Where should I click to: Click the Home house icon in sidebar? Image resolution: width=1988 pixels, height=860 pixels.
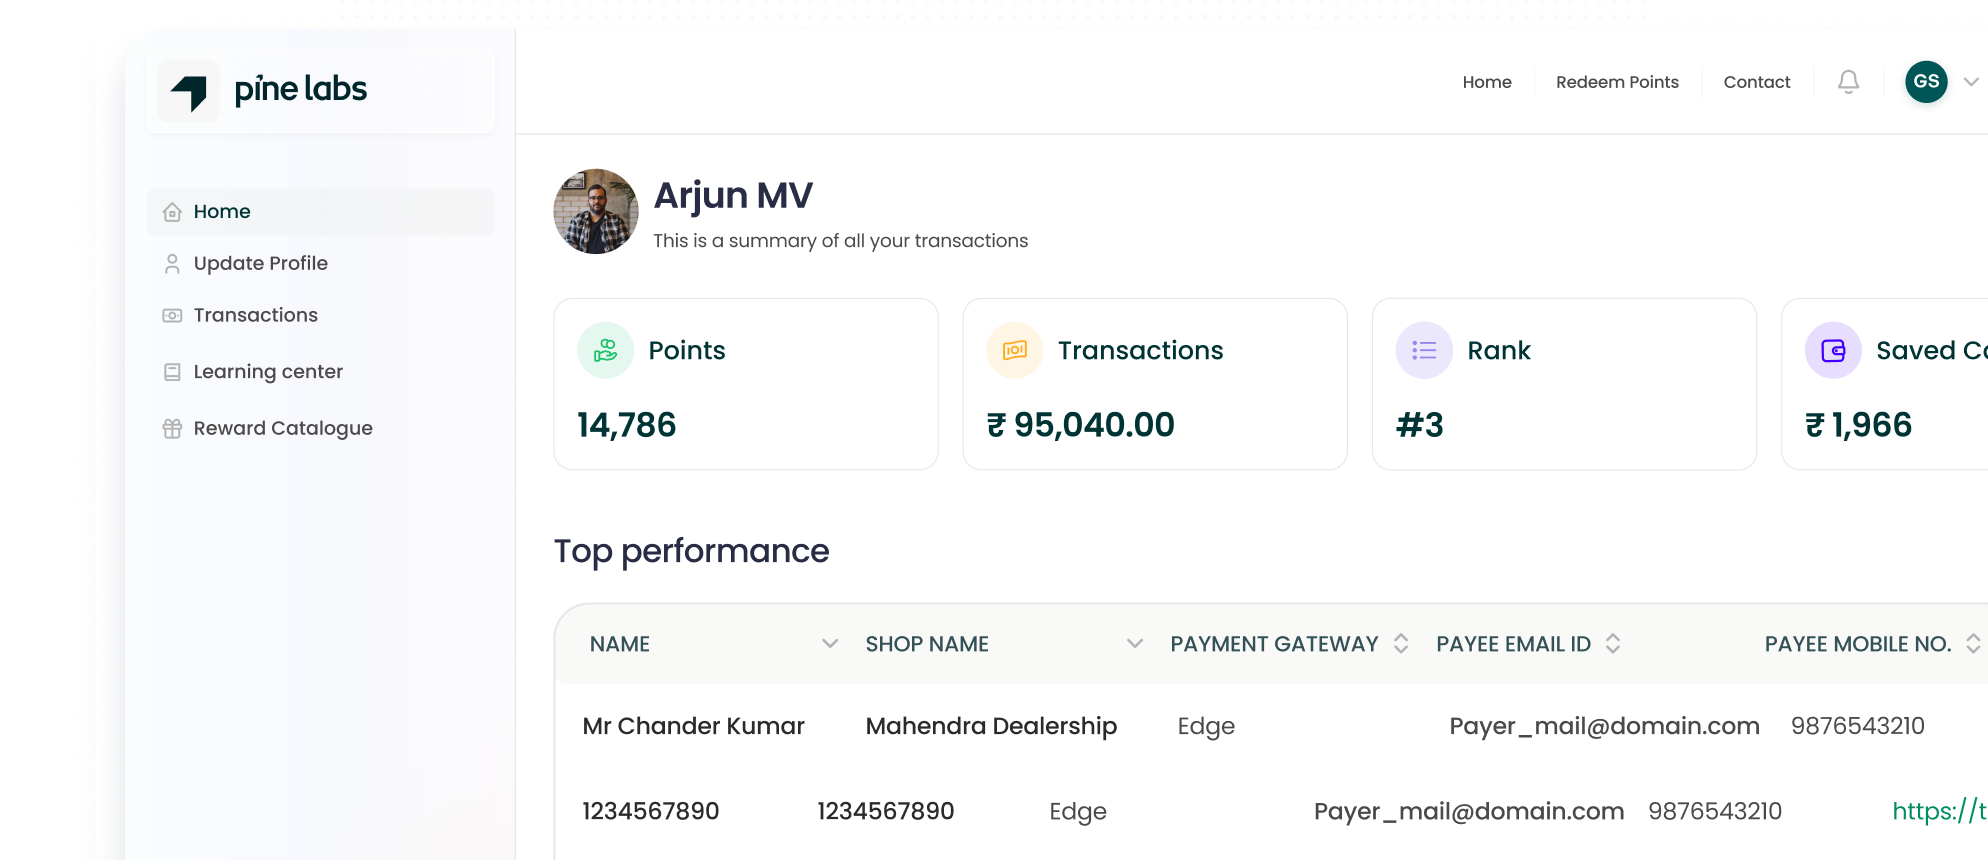172,212
